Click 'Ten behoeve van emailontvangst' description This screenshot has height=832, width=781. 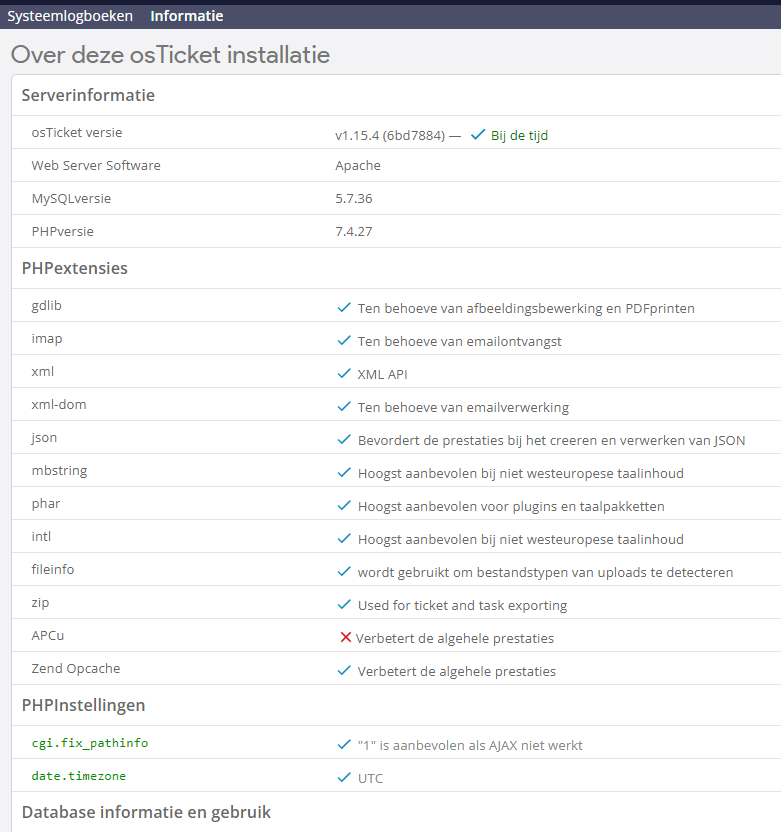point(459,341)
